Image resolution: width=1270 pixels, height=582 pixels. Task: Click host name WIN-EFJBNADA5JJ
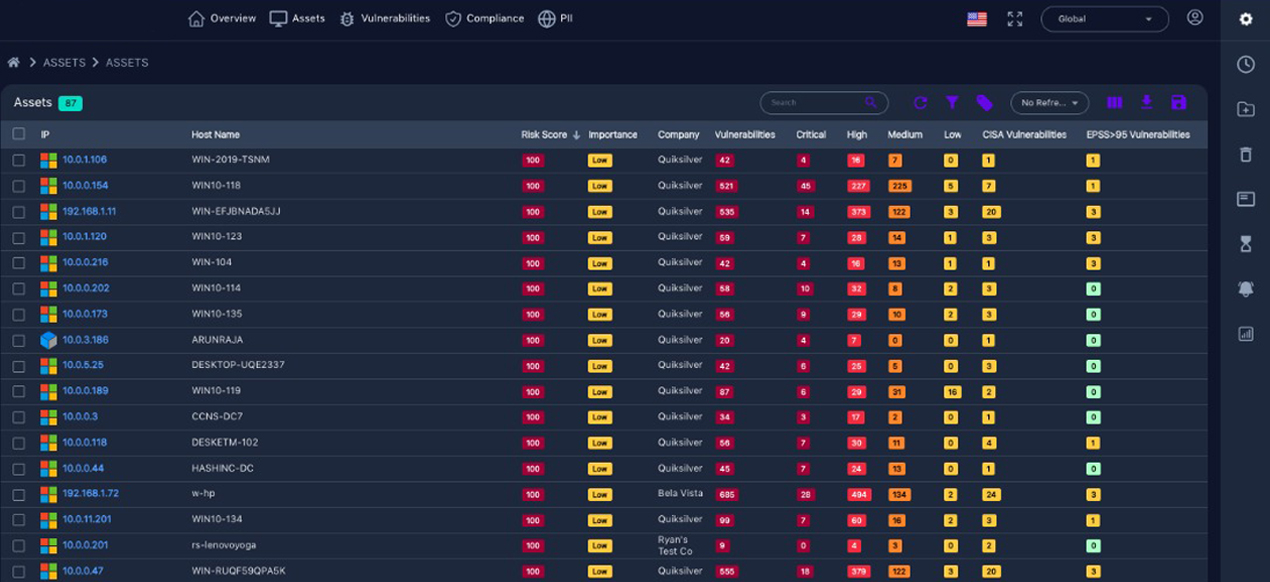click(x=236, y=211)
